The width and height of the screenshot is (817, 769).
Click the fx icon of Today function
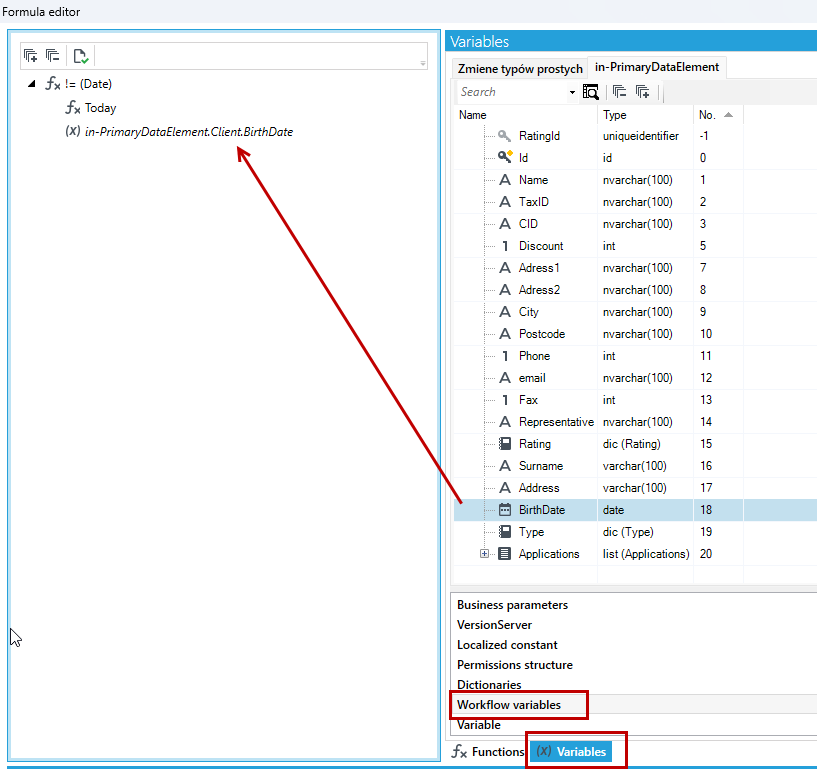click(x=72, y=108)
